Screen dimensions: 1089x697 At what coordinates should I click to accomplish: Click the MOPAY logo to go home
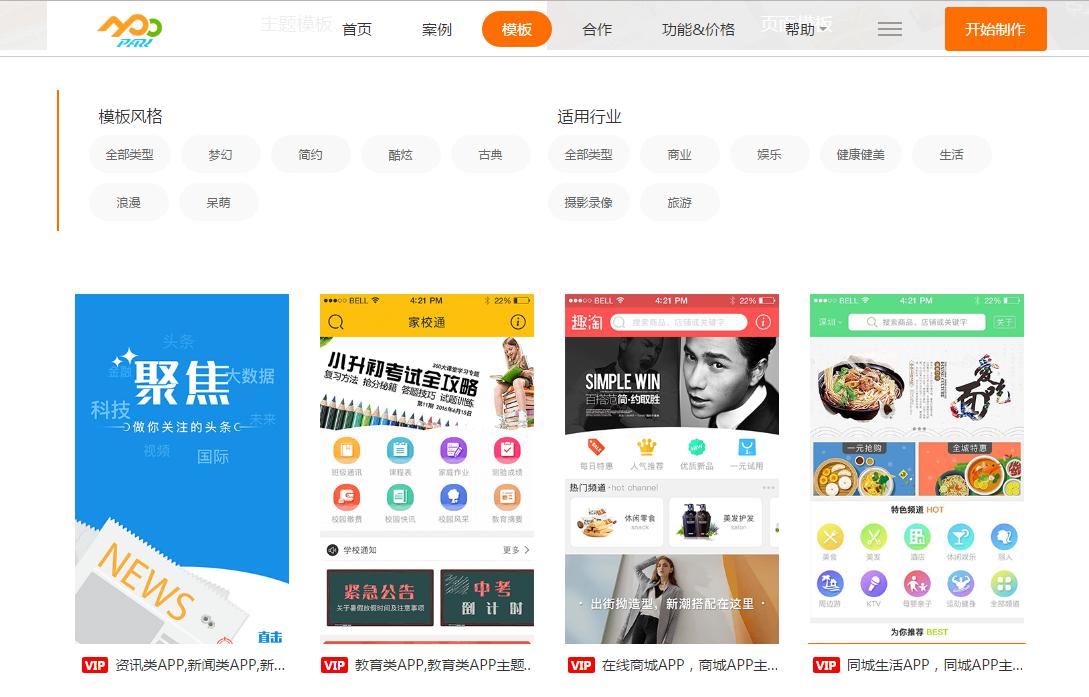pos(129,29)
